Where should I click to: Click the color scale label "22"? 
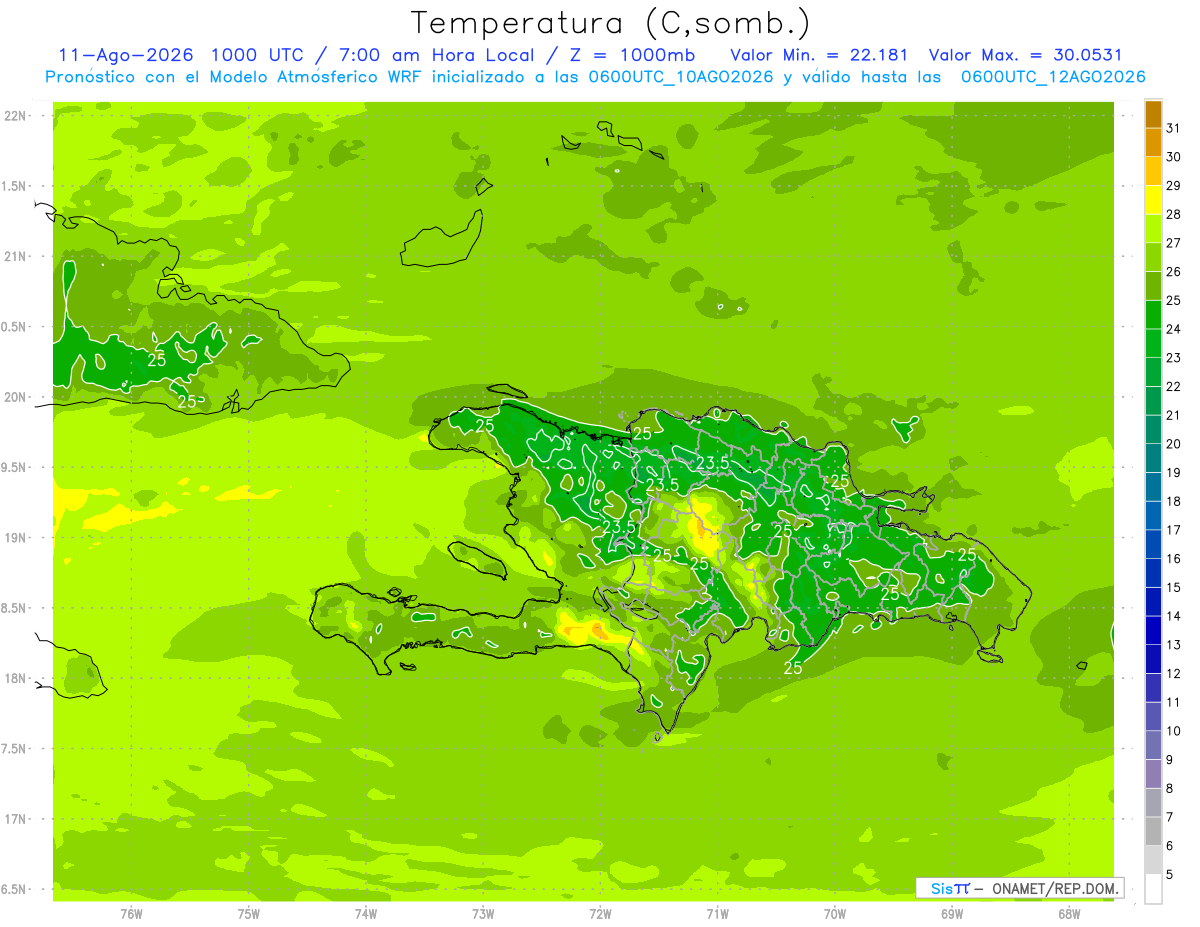click(1174, 387)
